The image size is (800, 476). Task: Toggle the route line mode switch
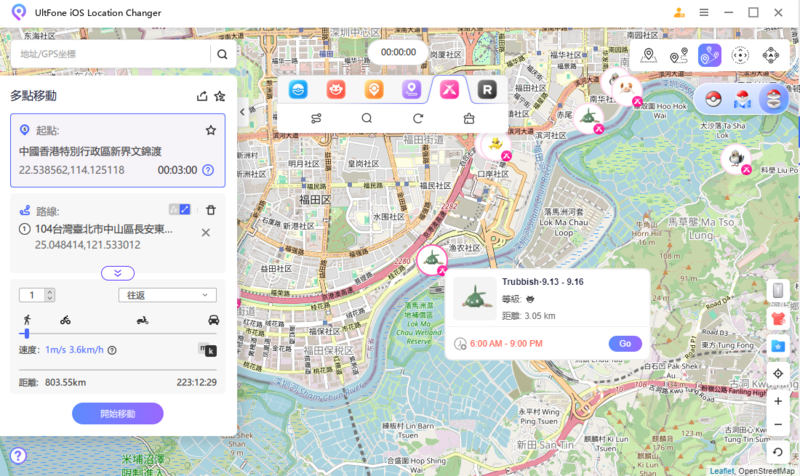click(180, 209)
